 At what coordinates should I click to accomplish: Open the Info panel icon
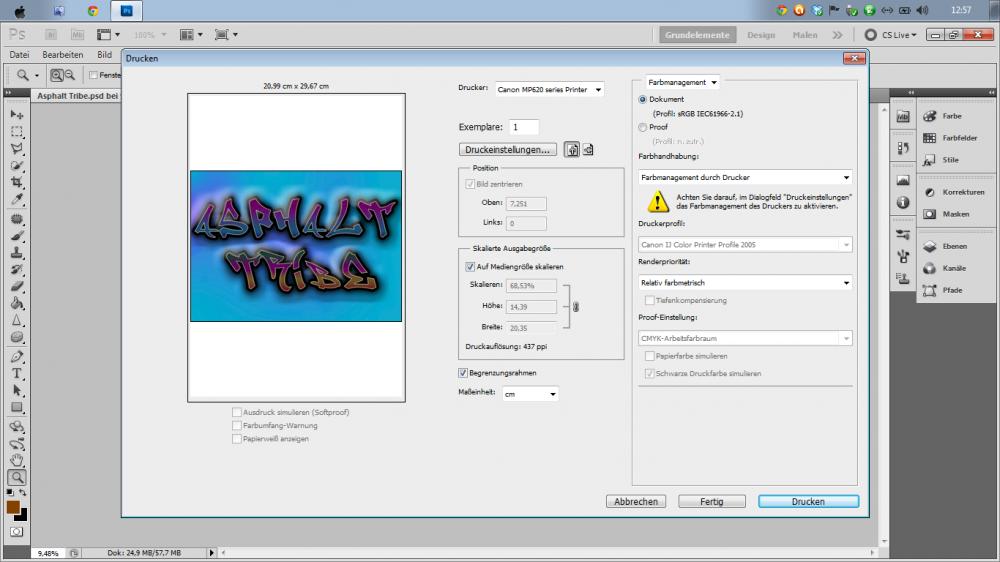pyautogui.click(x=903, y=202)
